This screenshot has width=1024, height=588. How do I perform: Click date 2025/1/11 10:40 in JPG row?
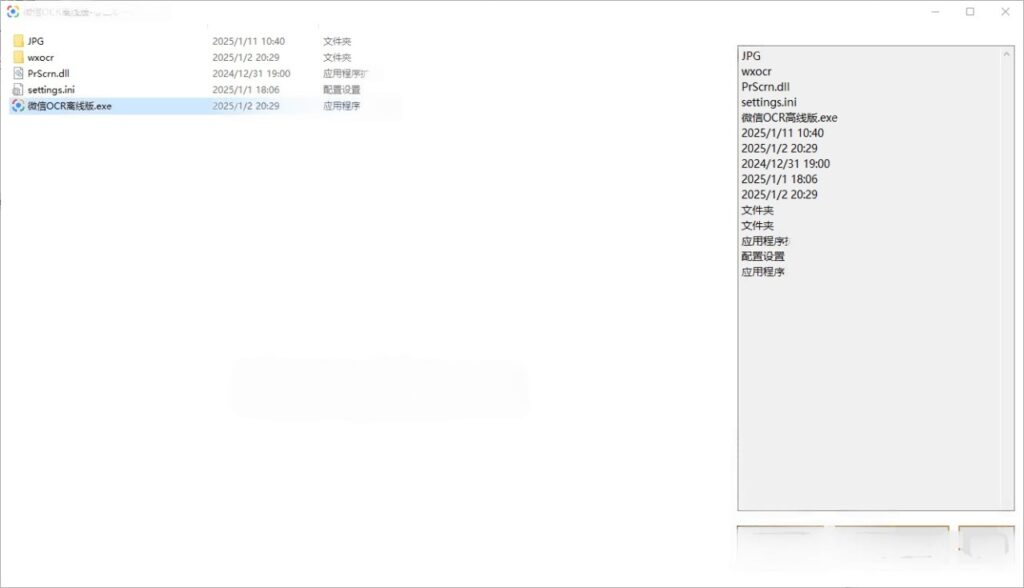(x=248, y=41)
